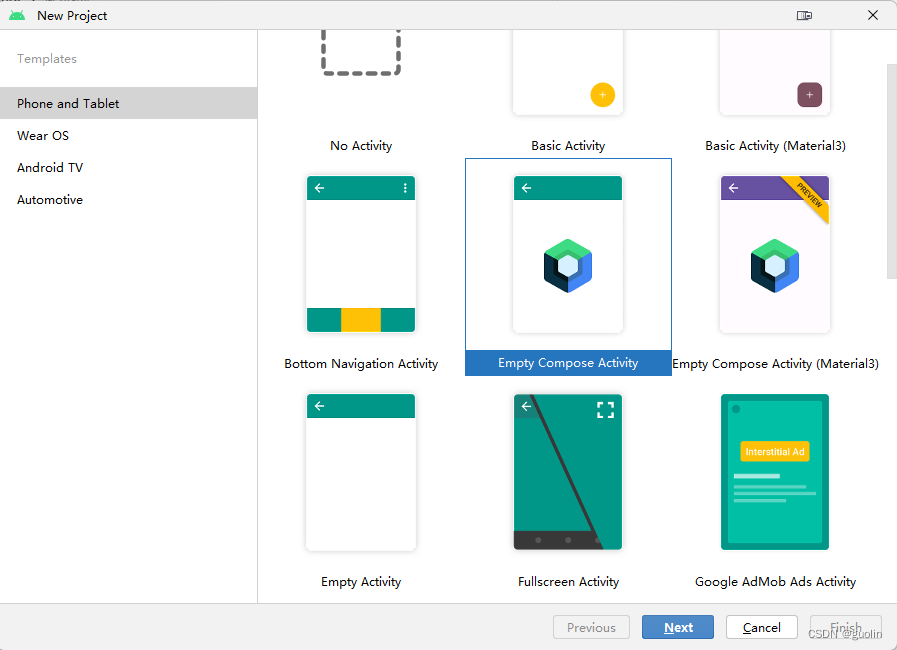The image size is (897, 650).
Task: Click the back arrow in Empty Activity thumbnail
Action: [x=320, y=406]
